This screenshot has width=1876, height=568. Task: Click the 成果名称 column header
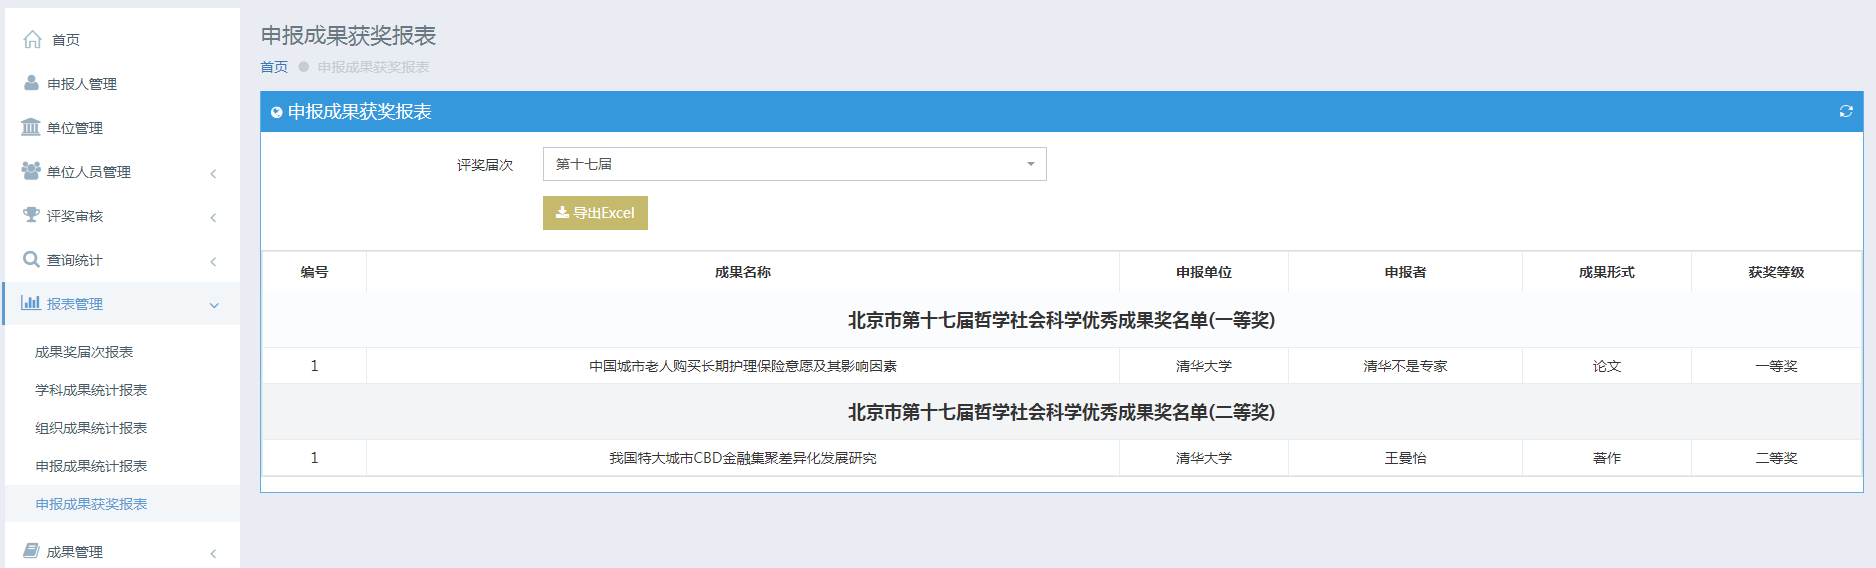(x=743, y=272)
